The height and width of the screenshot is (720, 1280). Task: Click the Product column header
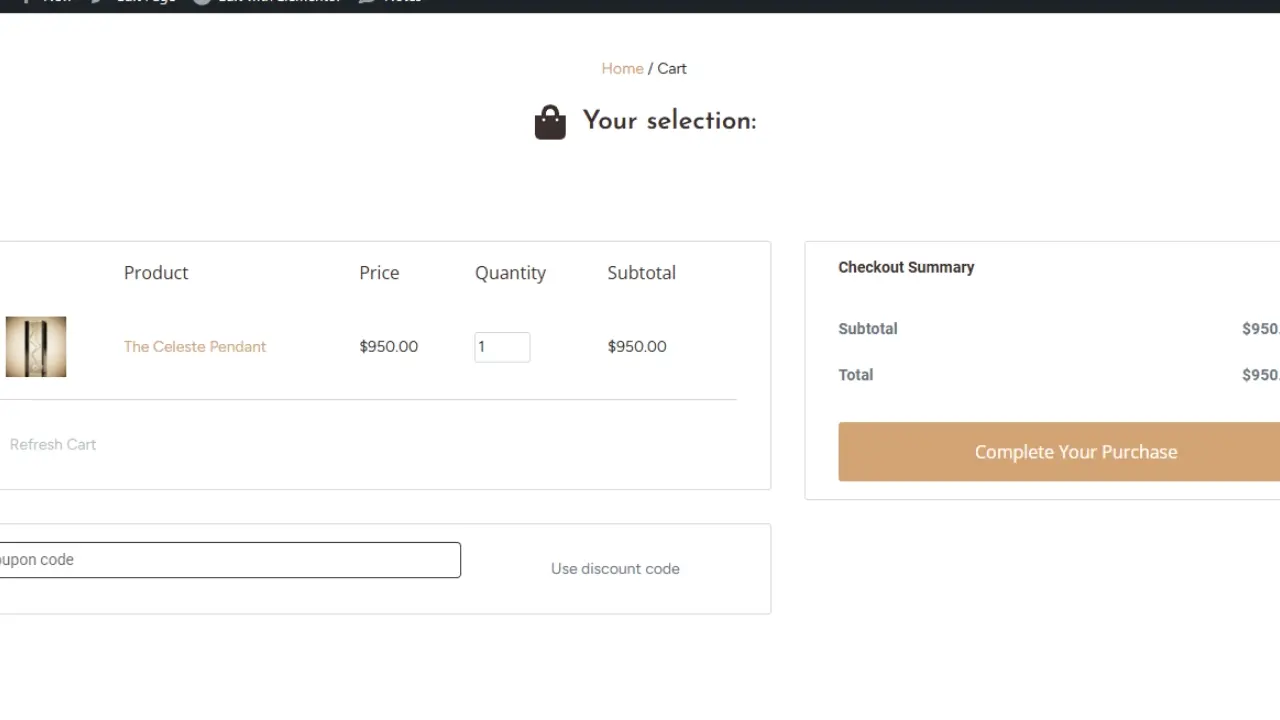click(x=156, y=273)
